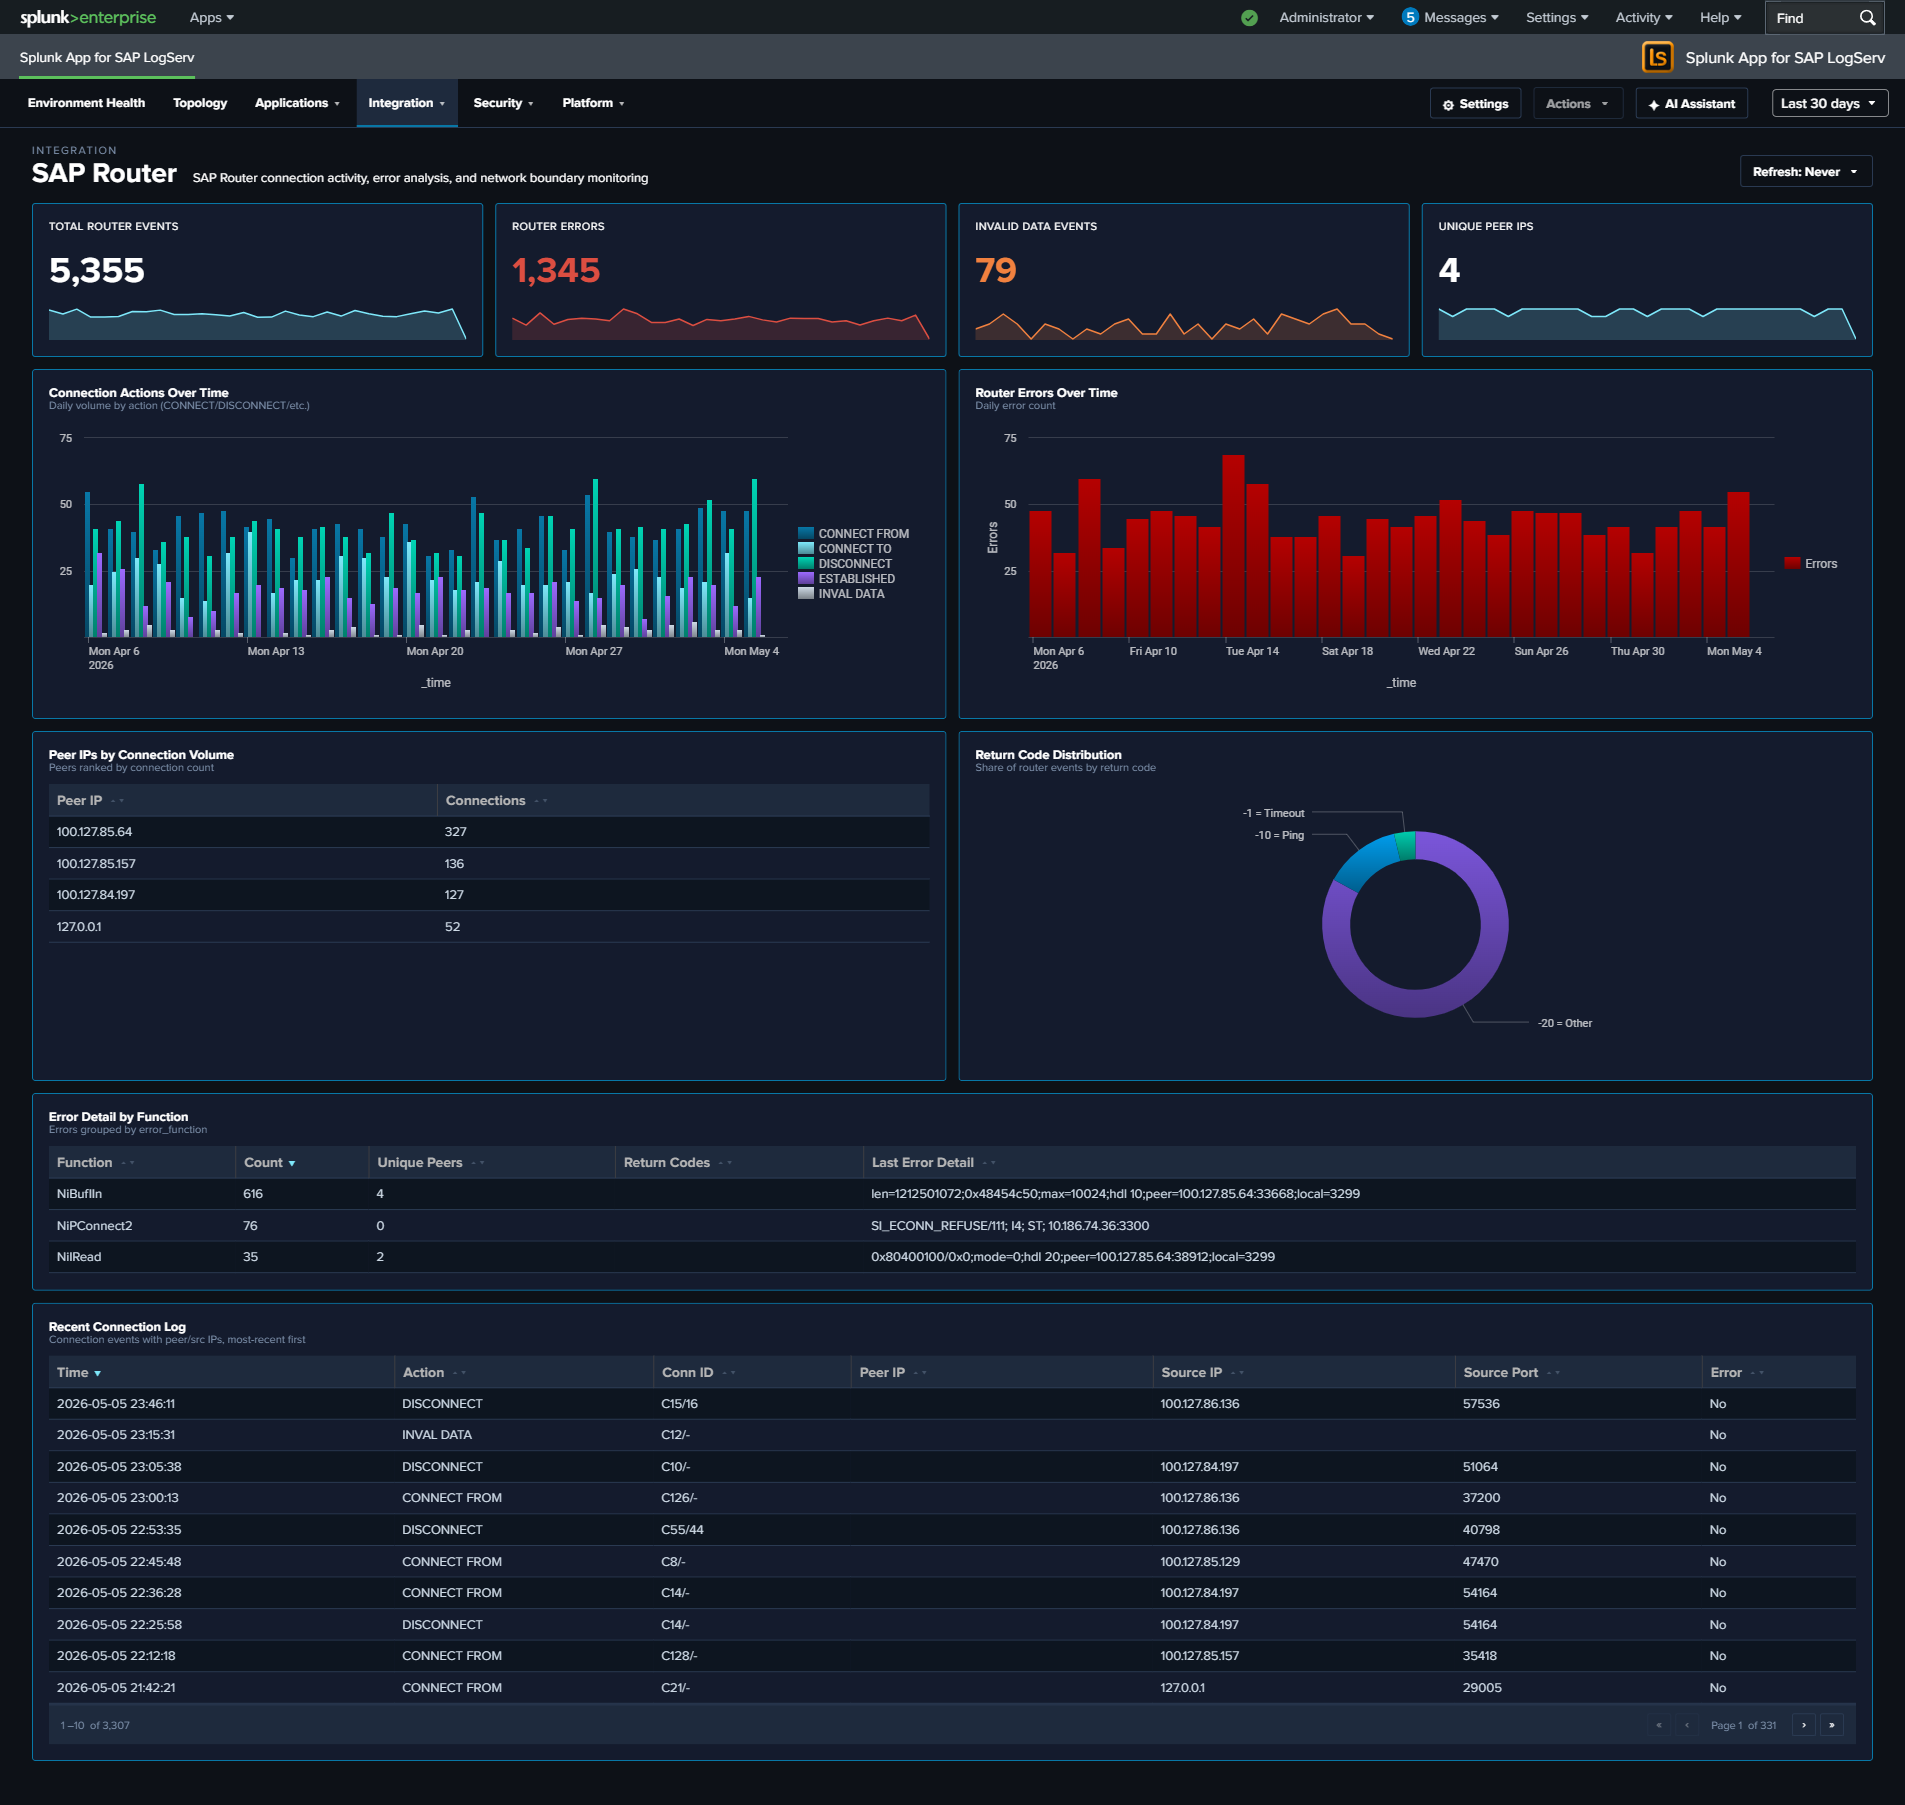
Task: Open the Security nav menu
Action: (x=503, y=103)
